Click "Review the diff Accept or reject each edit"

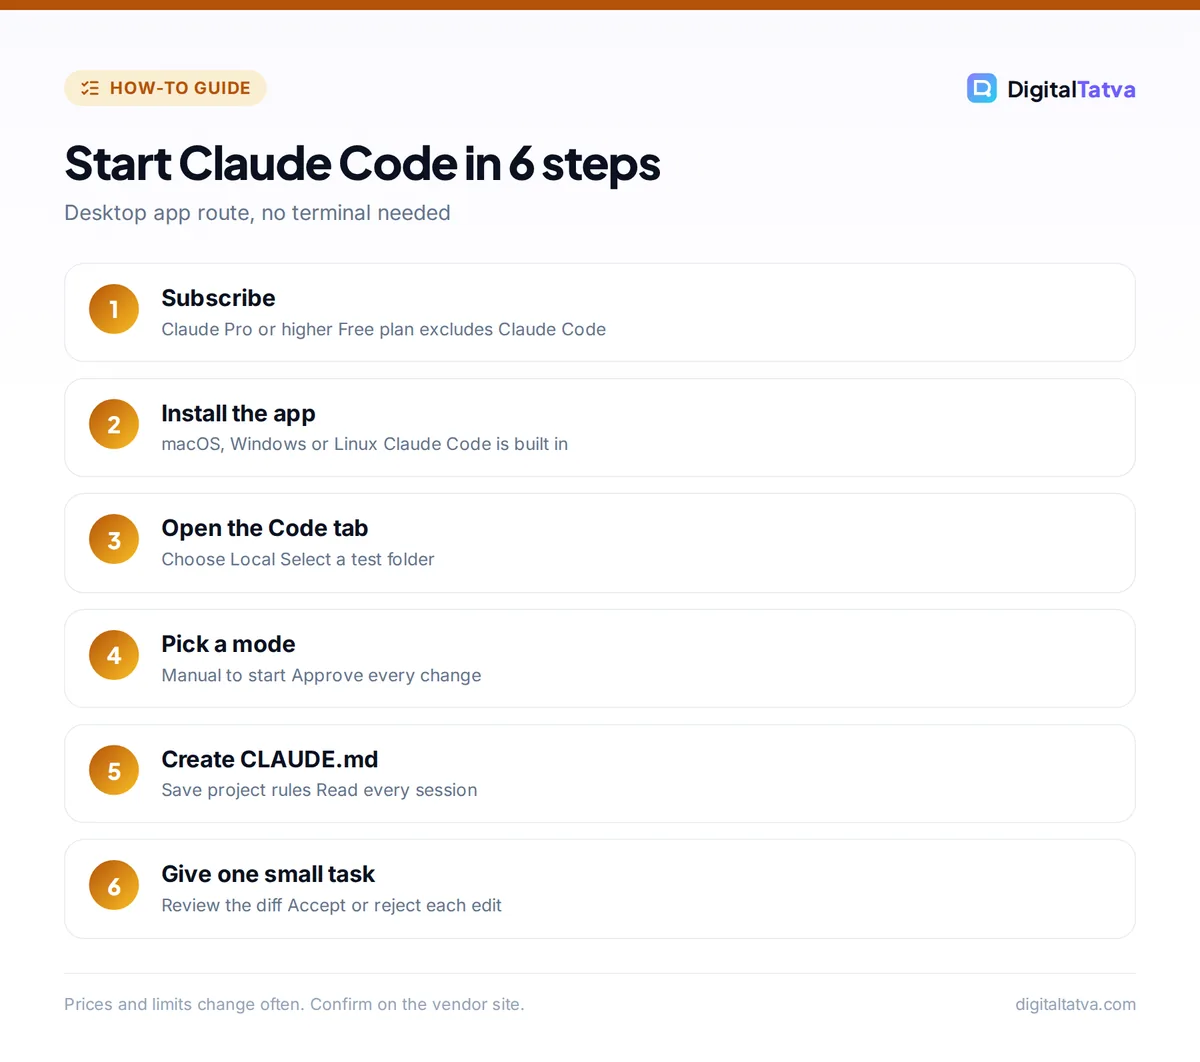point(332,905)
